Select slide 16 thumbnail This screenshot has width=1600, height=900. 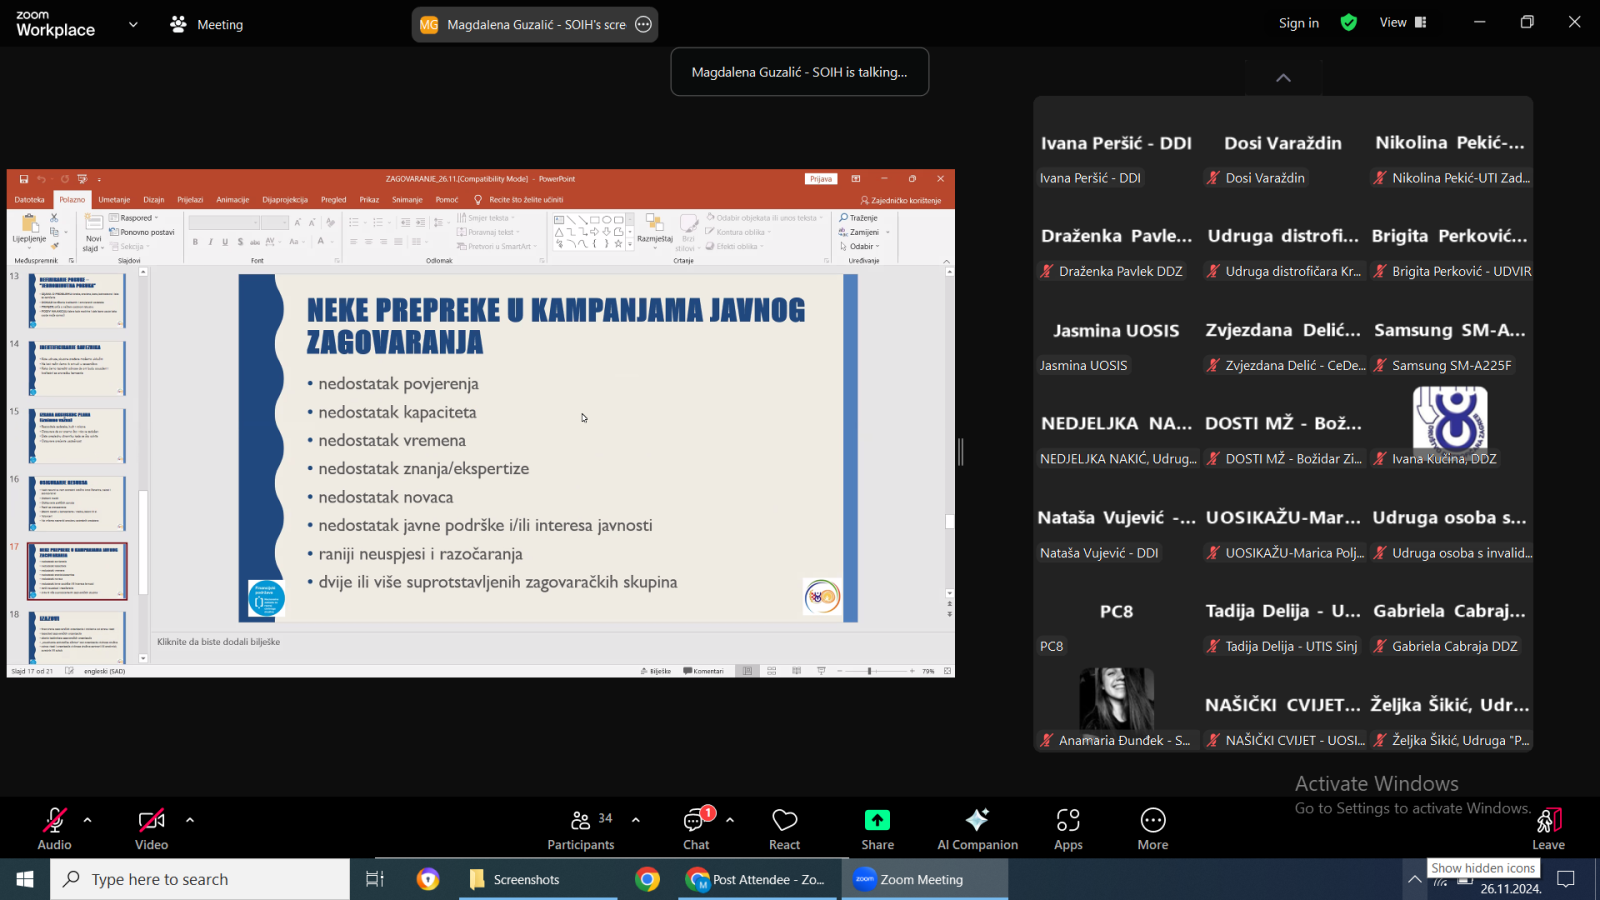pos(77,503)
